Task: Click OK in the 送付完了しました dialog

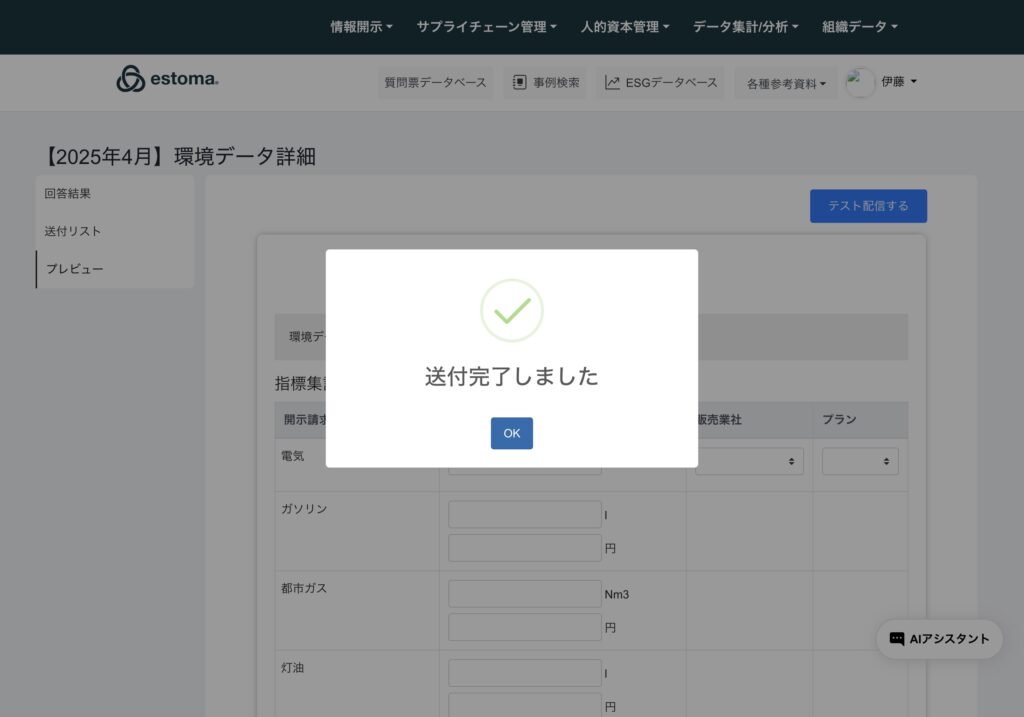Action: pos(511,433)
